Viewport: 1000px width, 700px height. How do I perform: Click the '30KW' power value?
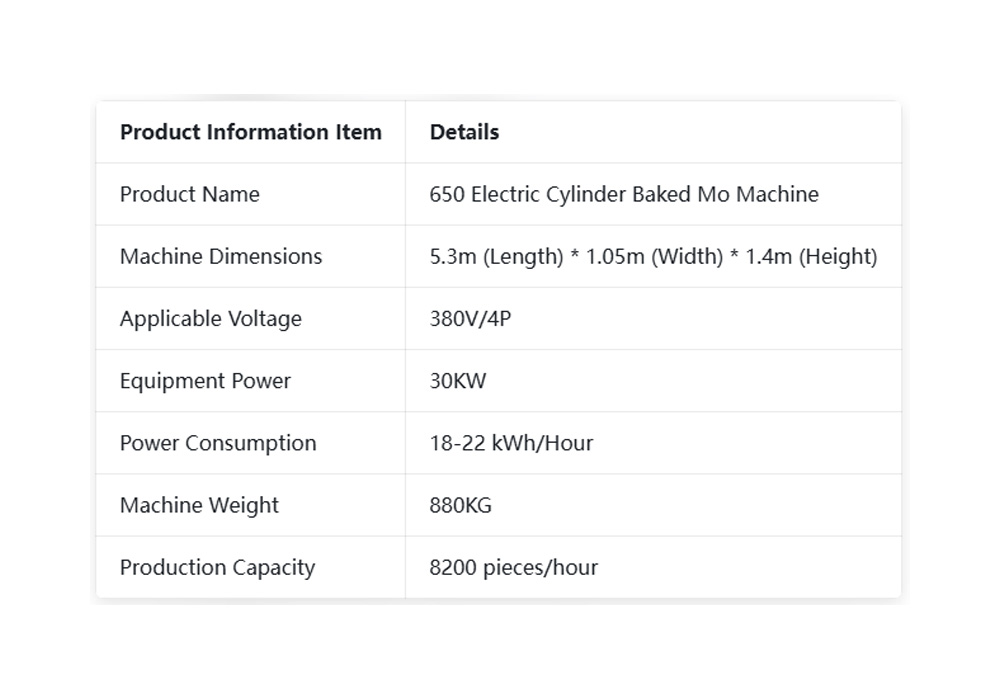pyautogui.click(x=457, y=381)
